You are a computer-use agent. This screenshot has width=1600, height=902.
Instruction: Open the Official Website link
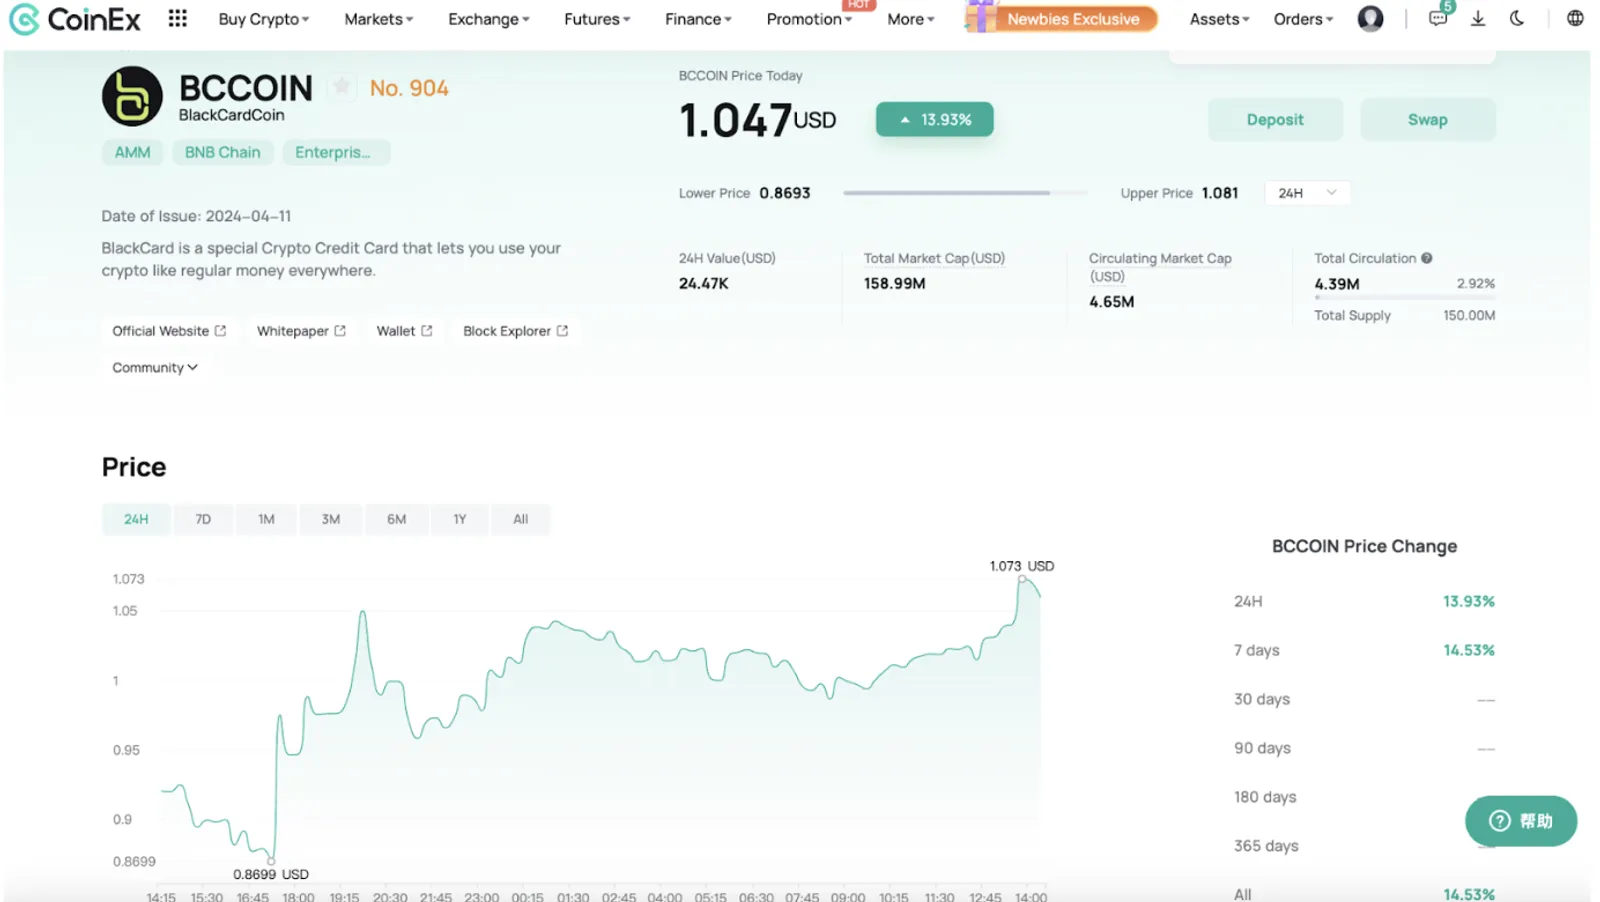click(169, 331)
